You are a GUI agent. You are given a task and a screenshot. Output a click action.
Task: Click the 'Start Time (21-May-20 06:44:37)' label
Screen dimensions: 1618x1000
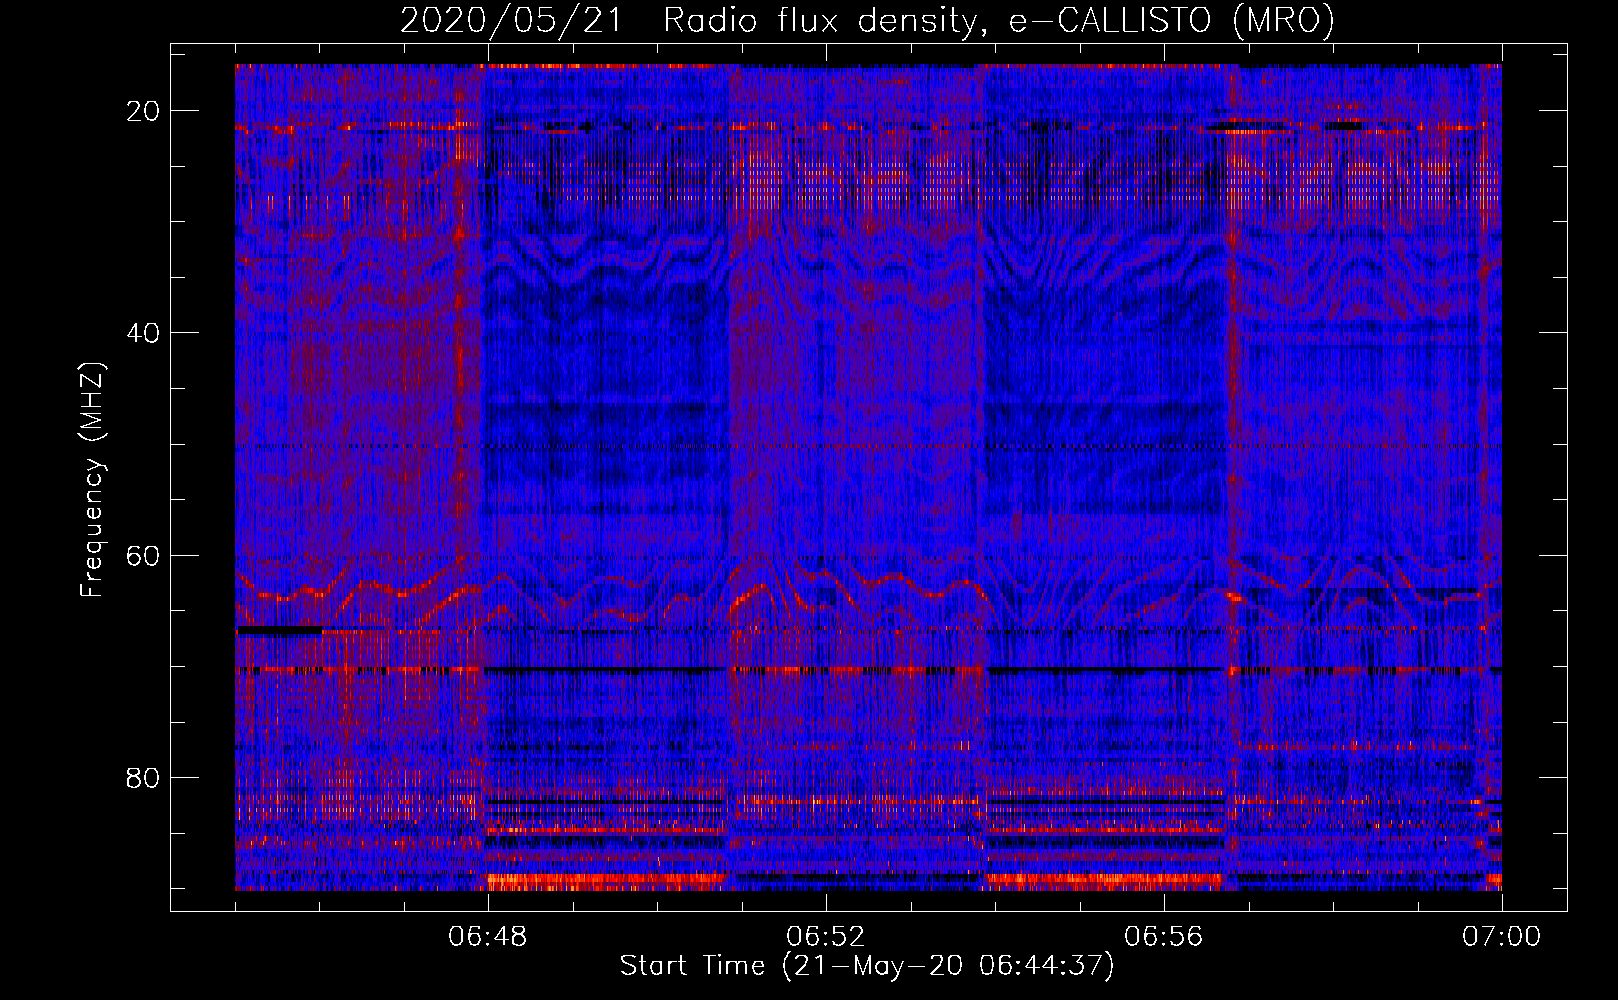click(867, 966)
